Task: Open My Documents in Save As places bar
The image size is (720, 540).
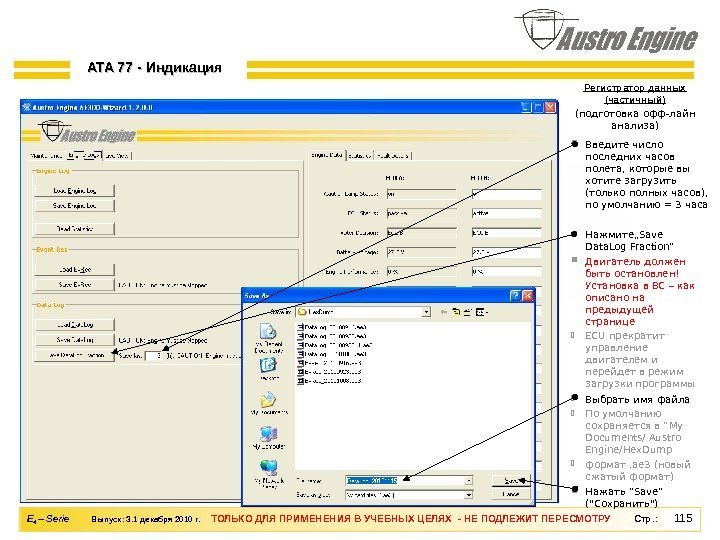Action: click(269, 403)
